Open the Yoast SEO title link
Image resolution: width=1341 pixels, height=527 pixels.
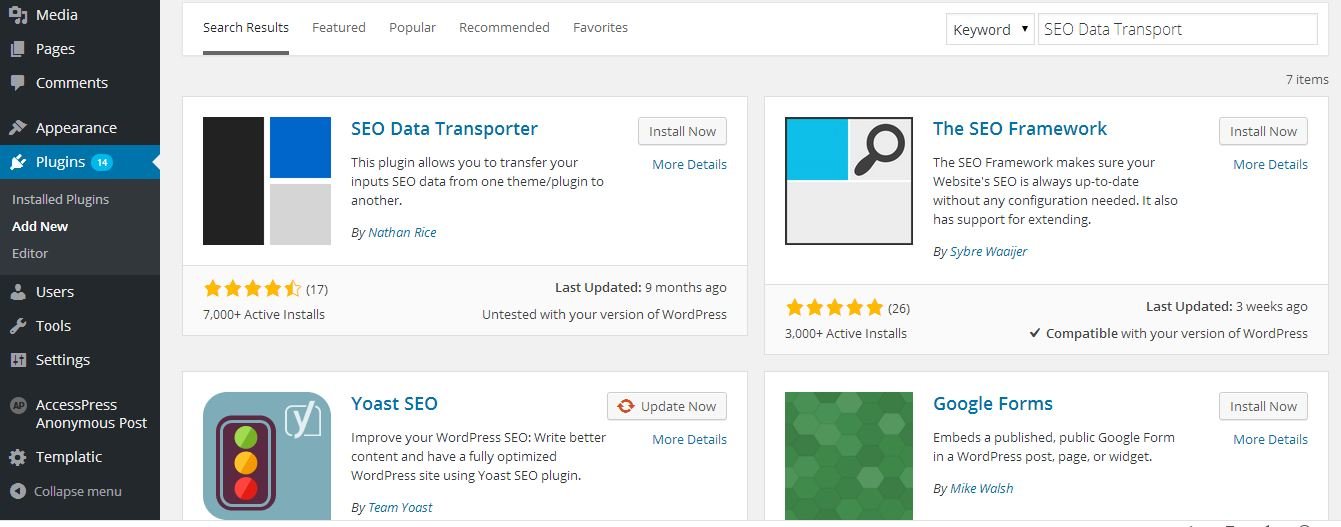[394, 403]
